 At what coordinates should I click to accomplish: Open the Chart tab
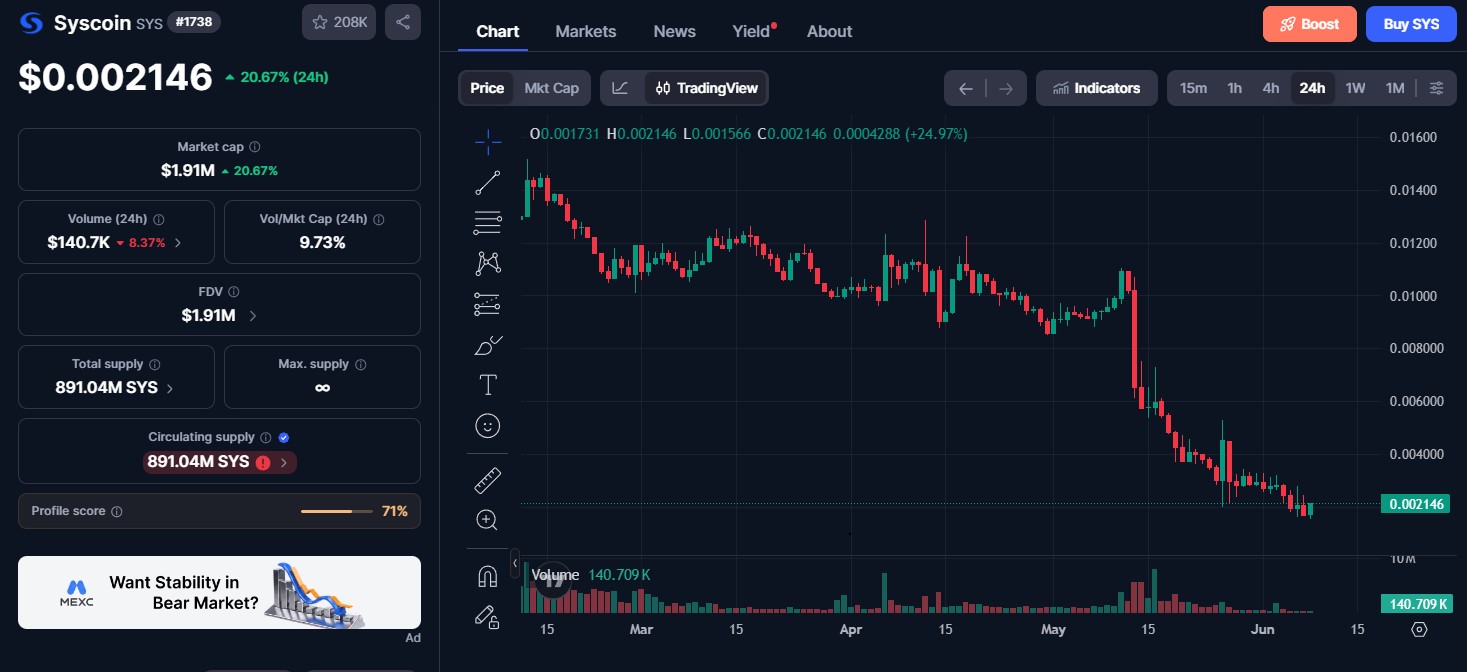coord(498,31)
